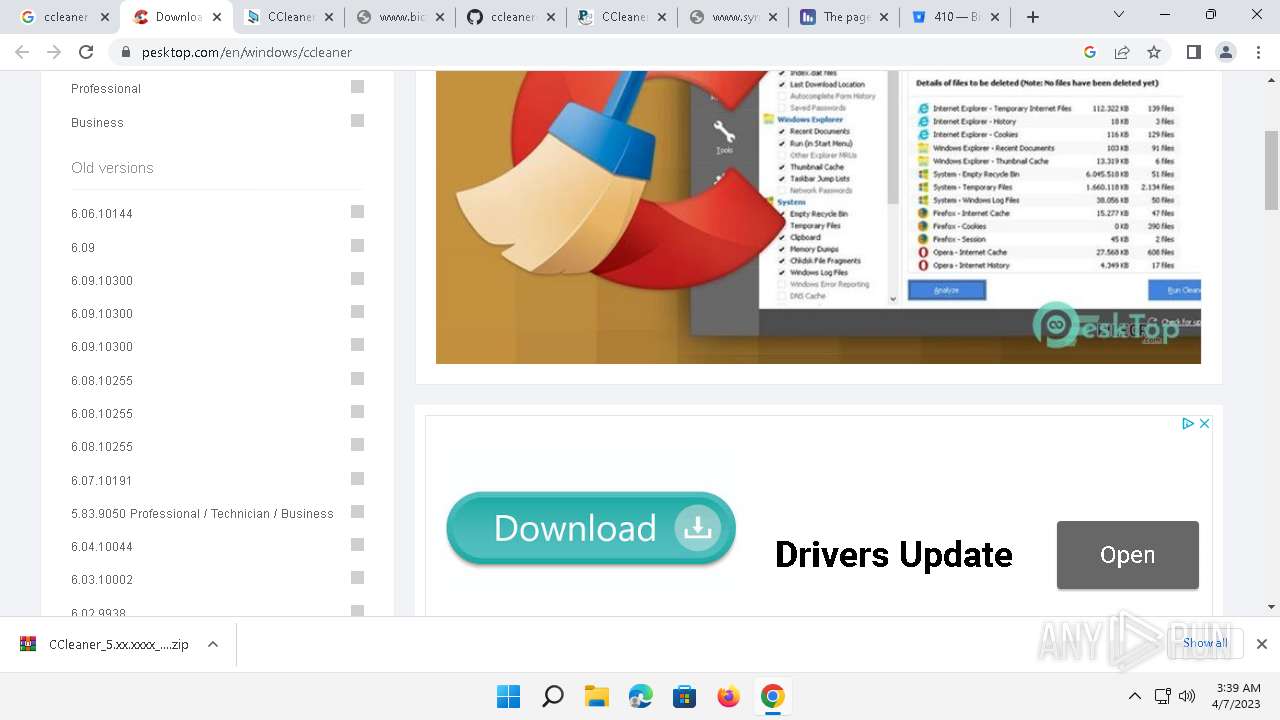Close the www.bic tab
Image resolution: width=1280 pixels, height=720 pixels.
tap(439, 17)
